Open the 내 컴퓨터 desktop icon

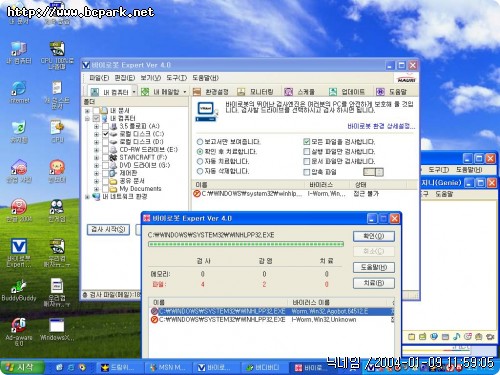tap(19, 49)
